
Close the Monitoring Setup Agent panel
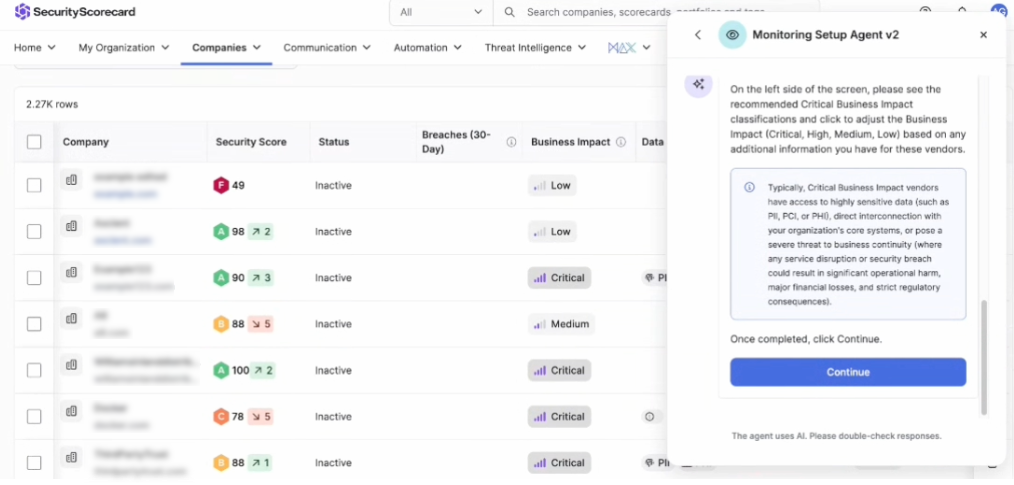coord(984,35)
